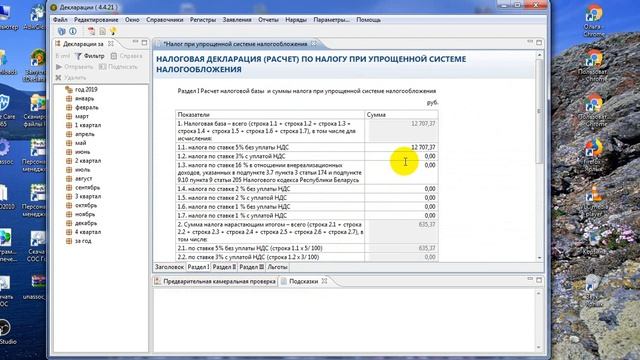
Task: Select 1 квартал in the declarations tree
Action: [x=88, y=125]
